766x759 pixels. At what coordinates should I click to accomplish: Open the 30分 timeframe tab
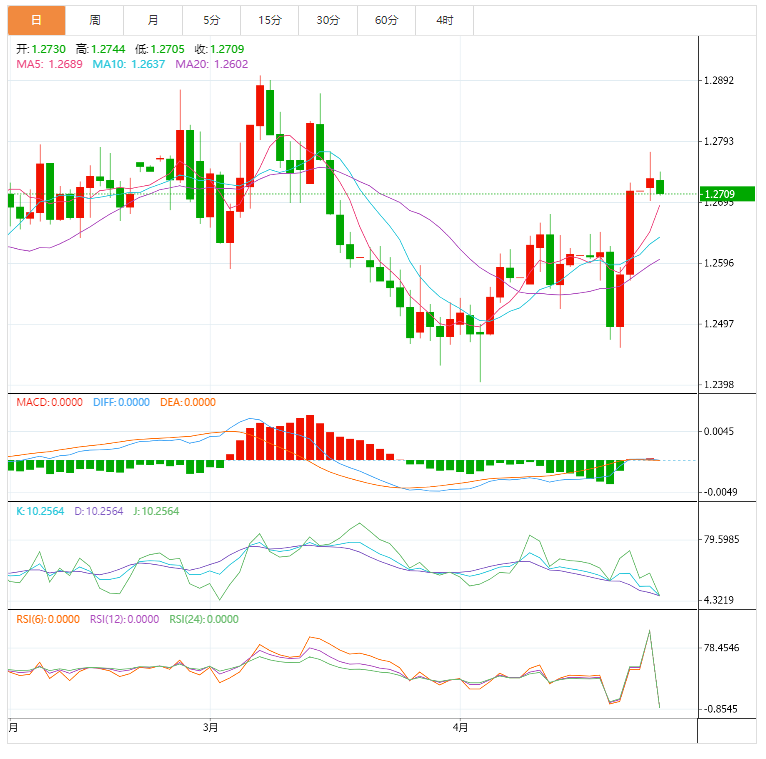click(328, 20)
